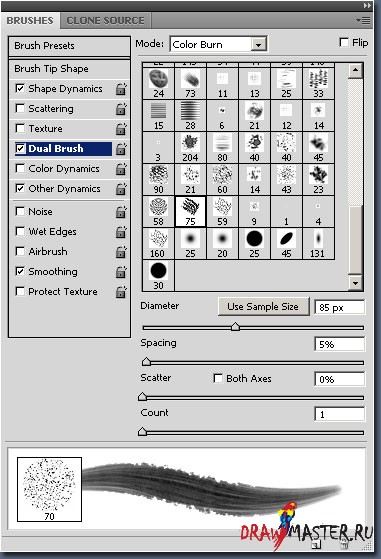Click the lock icon next to Protect Texture
The image size is (381, 559).
tap(121, 292)
